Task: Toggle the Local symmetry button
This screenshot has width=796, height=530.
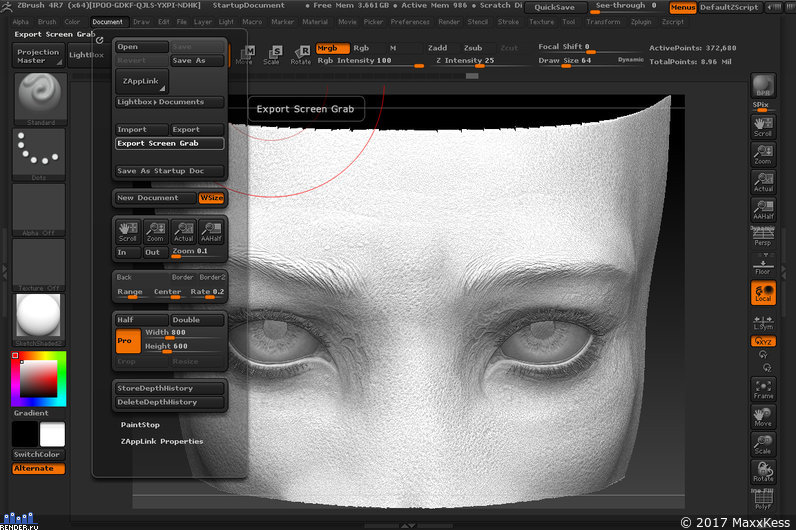Action: 763,293
